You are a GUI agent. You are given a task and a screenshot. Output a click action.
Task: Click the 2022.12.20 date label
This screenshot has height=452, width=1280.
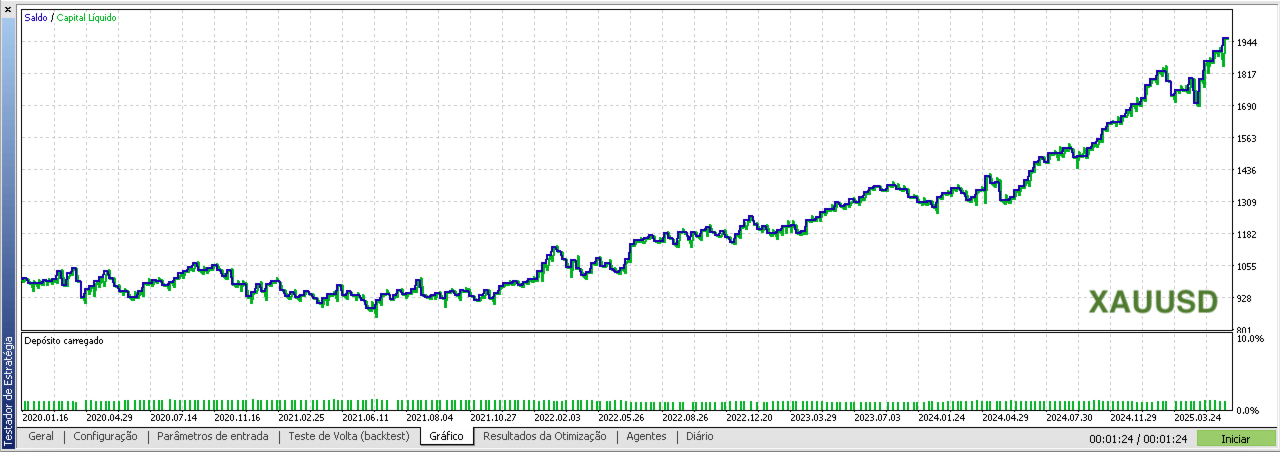[750, 418]
